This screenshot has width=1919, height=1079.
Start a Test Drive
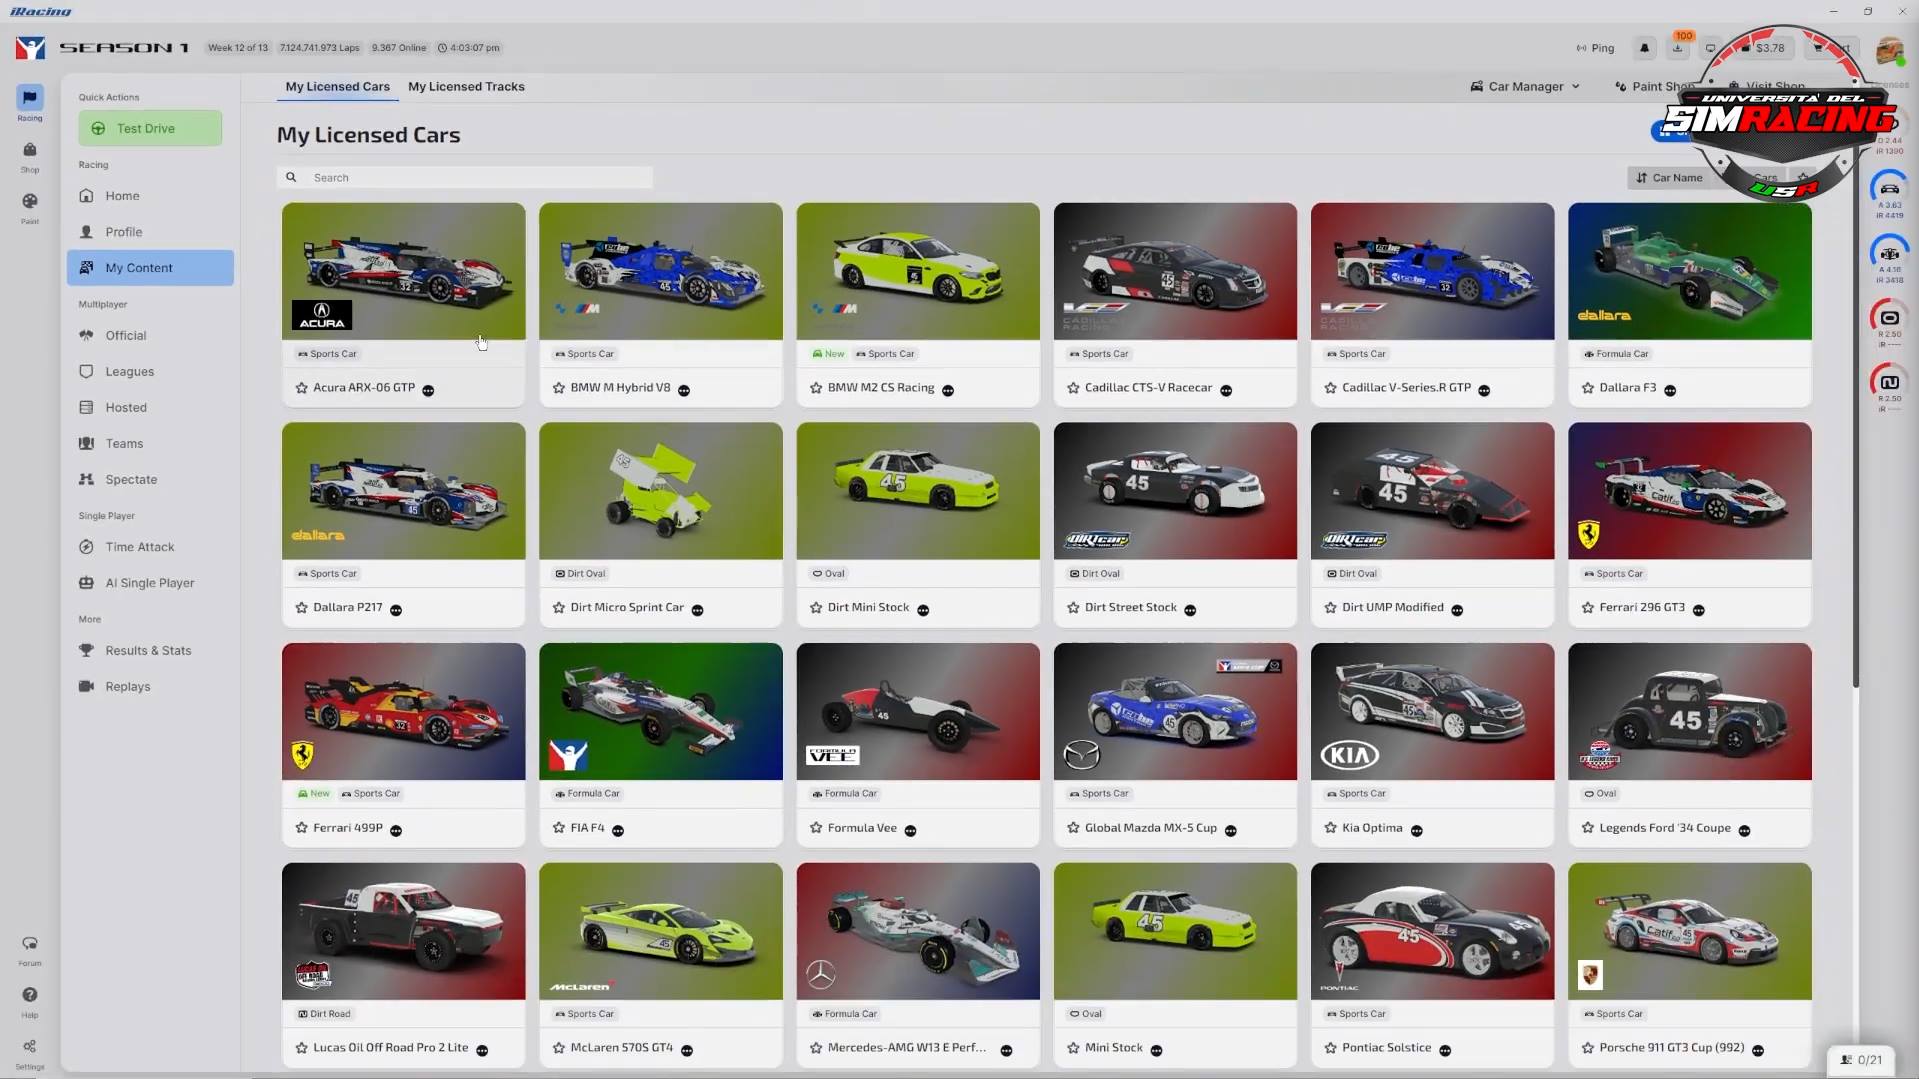pos(150,128)
